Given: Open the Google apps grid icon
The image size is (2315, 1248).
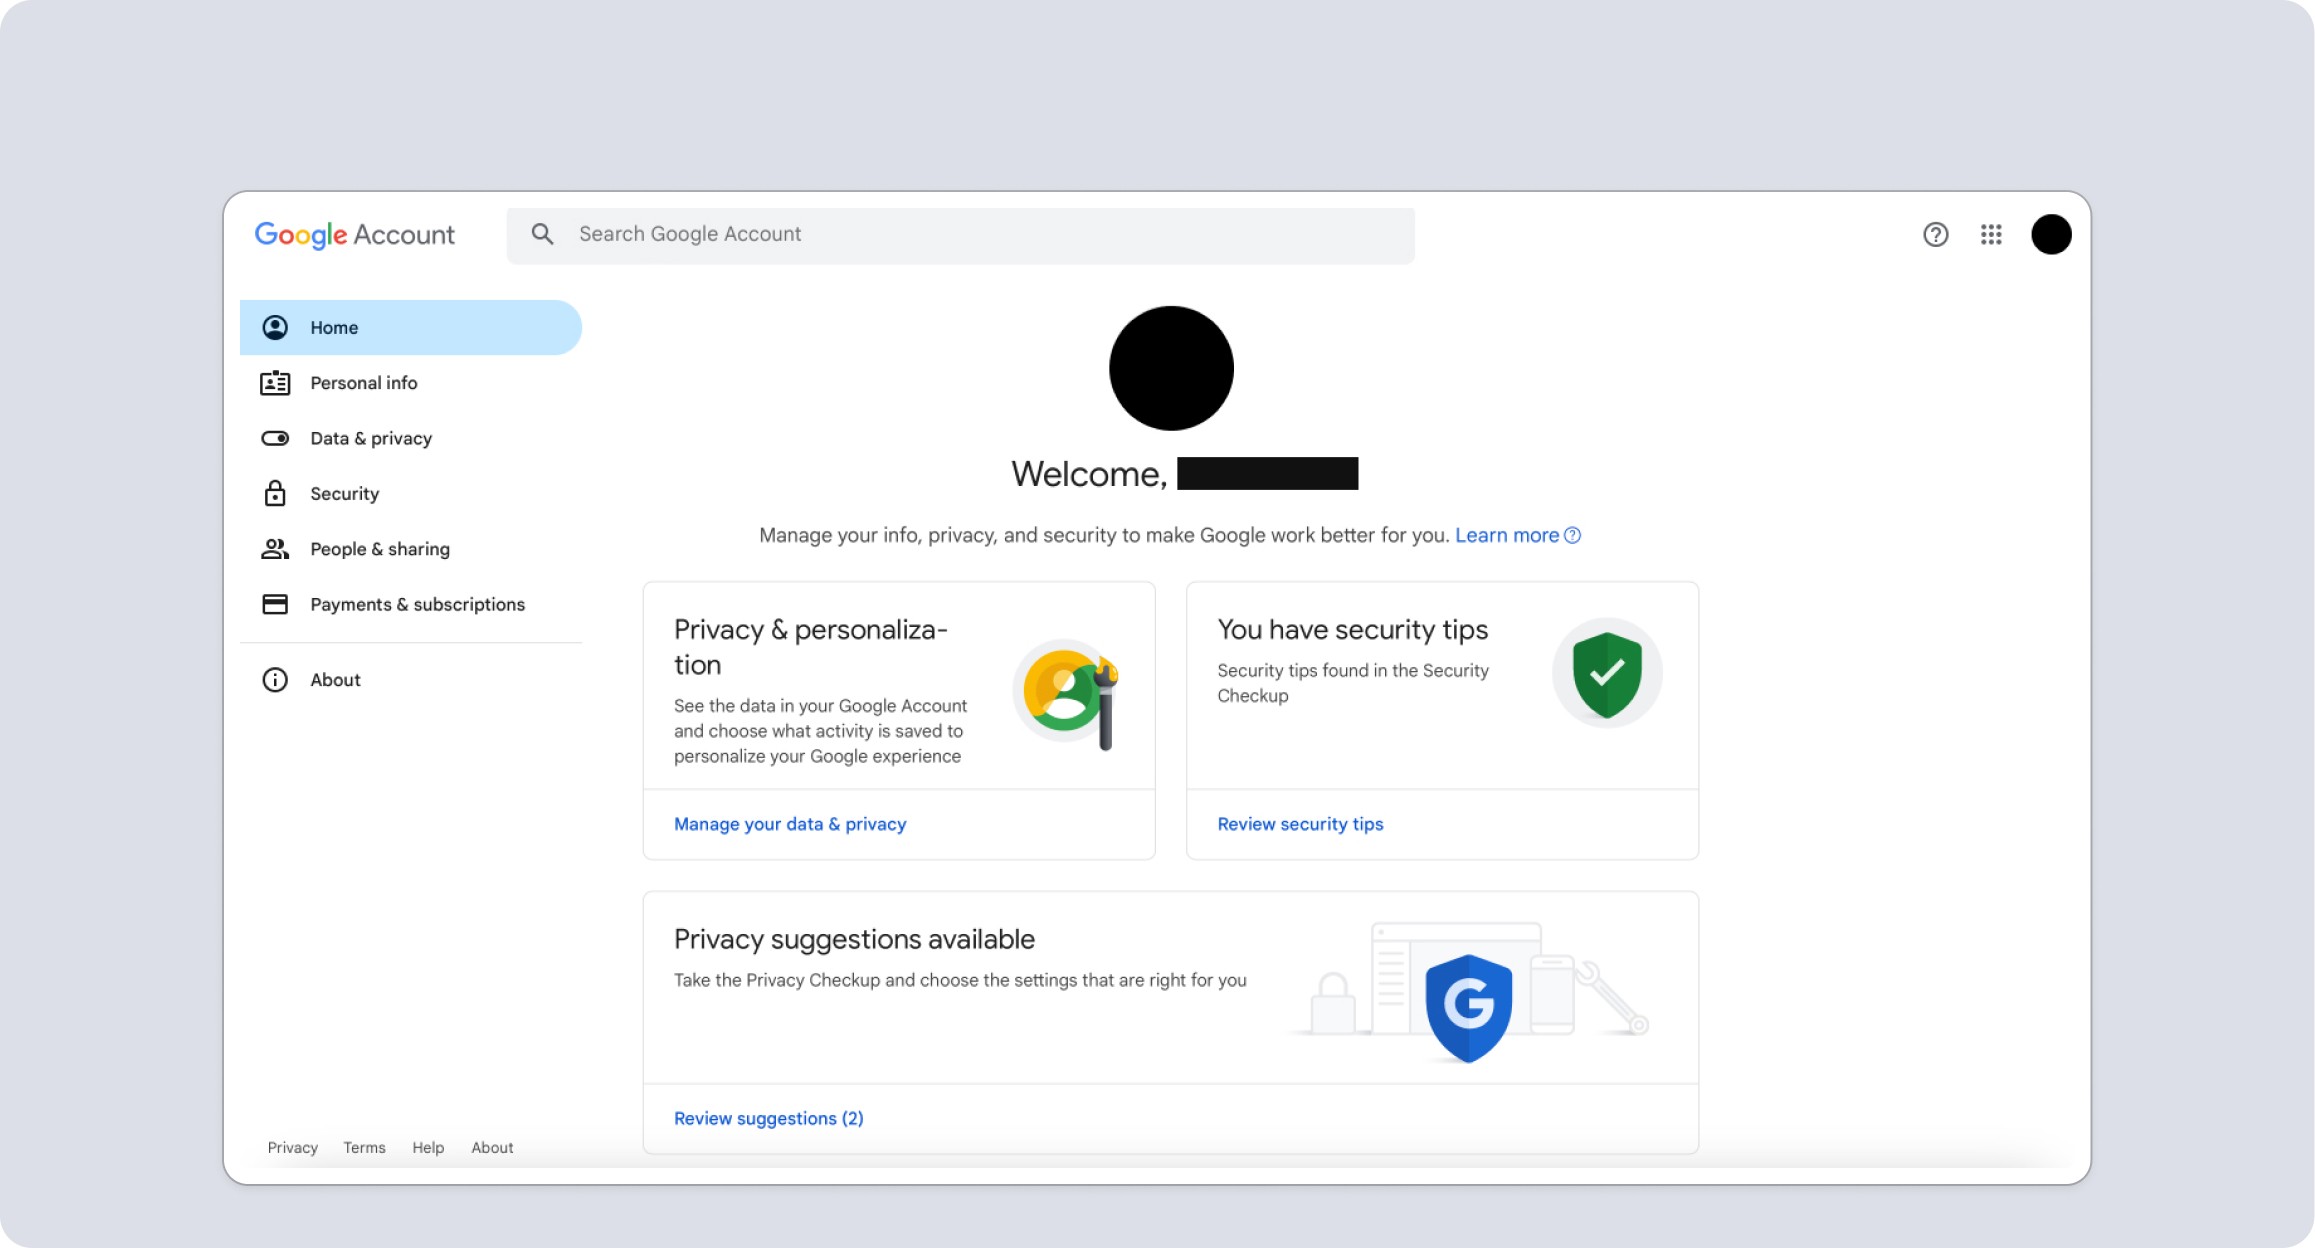Looking at the screenshot, I should pos(1990,234).
